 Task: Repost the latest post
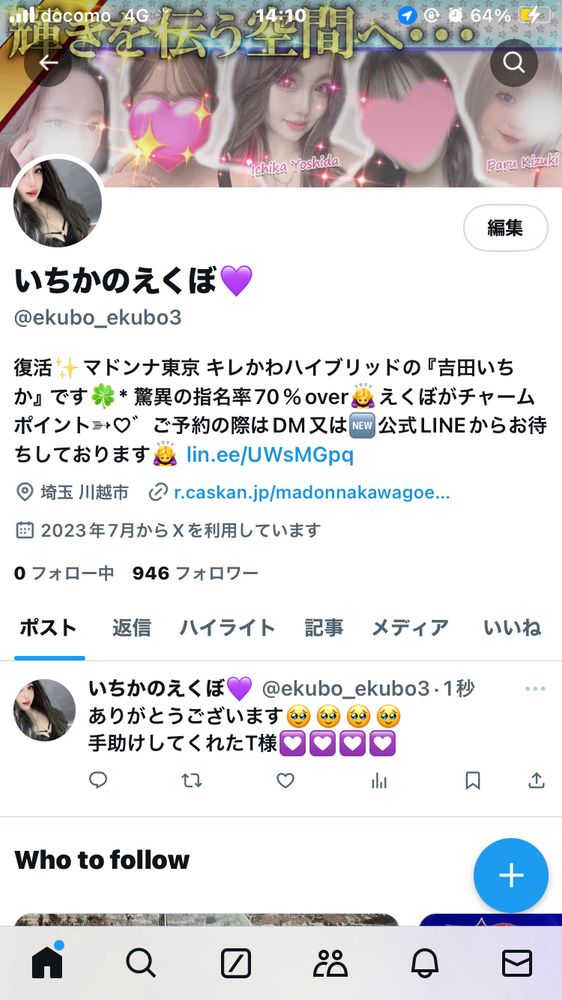tap(191, 780)
